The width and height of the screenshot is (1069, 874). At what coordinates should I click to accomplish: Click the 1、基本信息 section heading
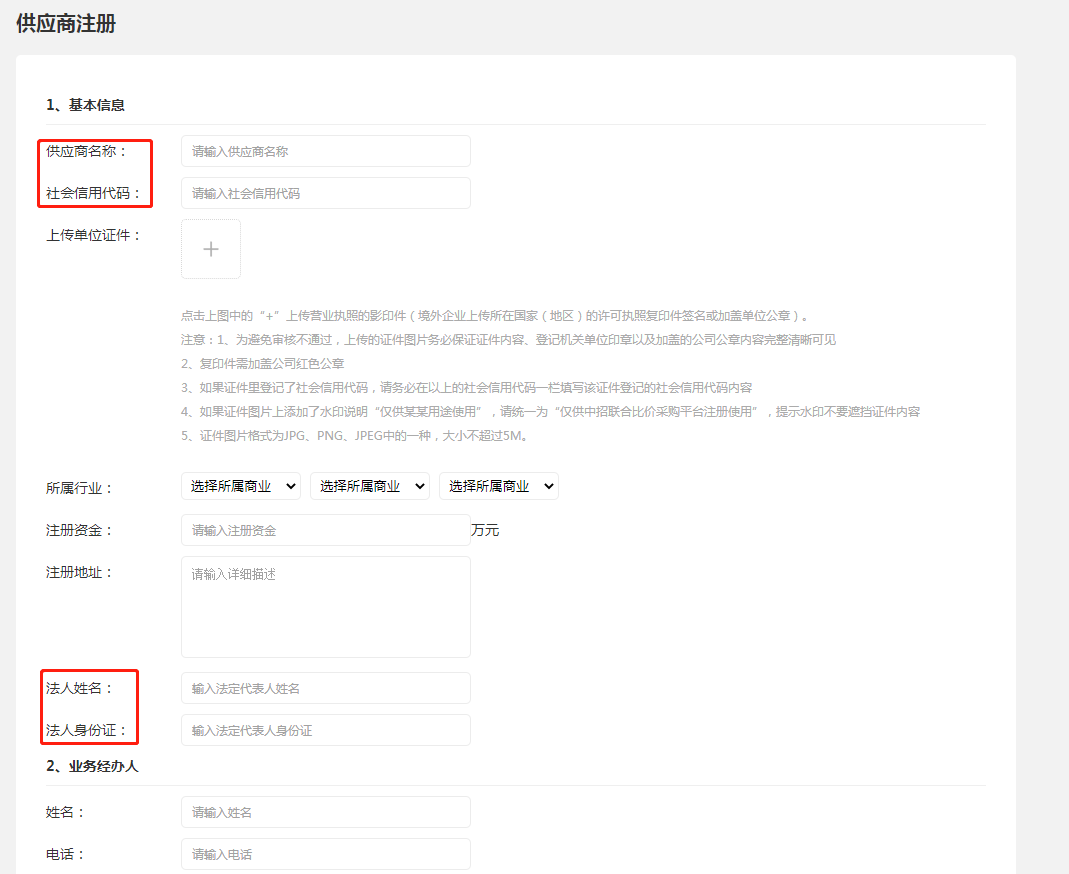point(85,105)
